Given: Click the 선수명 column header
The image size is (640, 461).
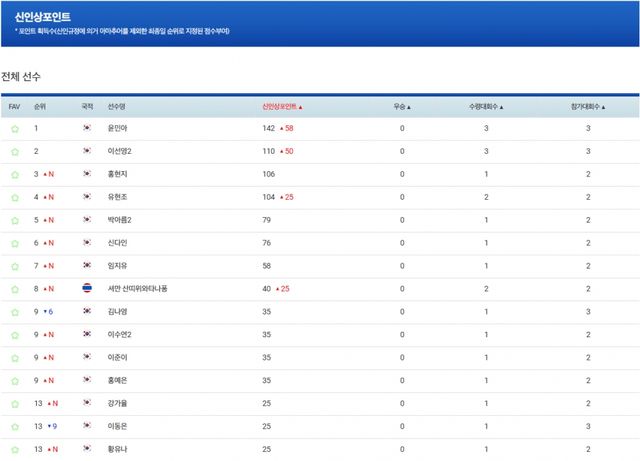Looking at the screenshot, I should pyautogui.click(x=117, y=106).
